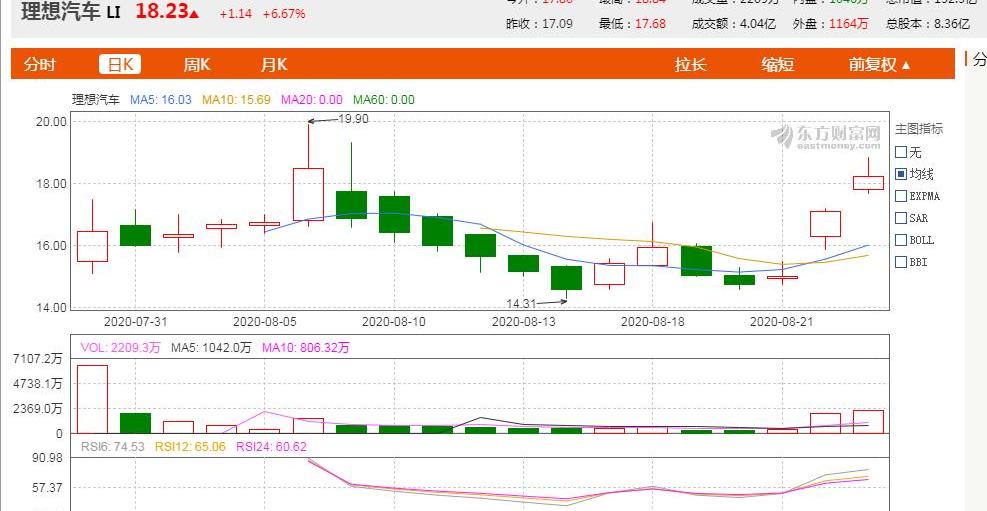Click the 理想汽车 LI stock title
Image resolution: width=987 pixels, height=511 pixels.
tap(70, 11)
